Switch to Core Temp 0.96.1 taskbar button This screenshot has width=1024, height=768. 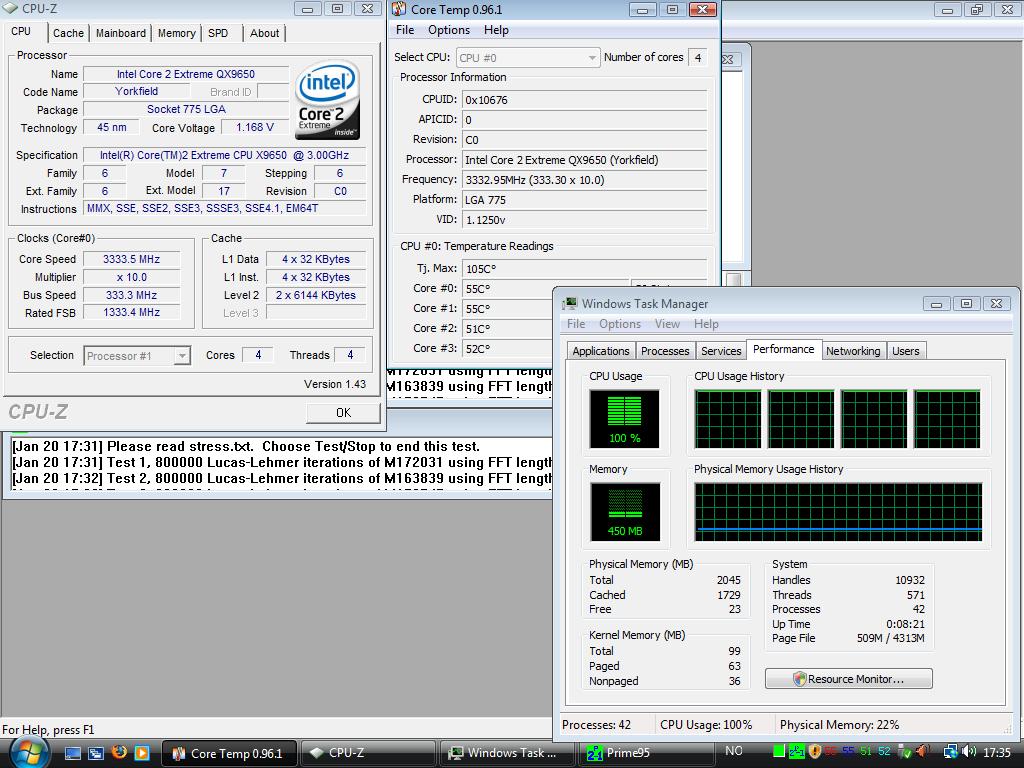229,753
